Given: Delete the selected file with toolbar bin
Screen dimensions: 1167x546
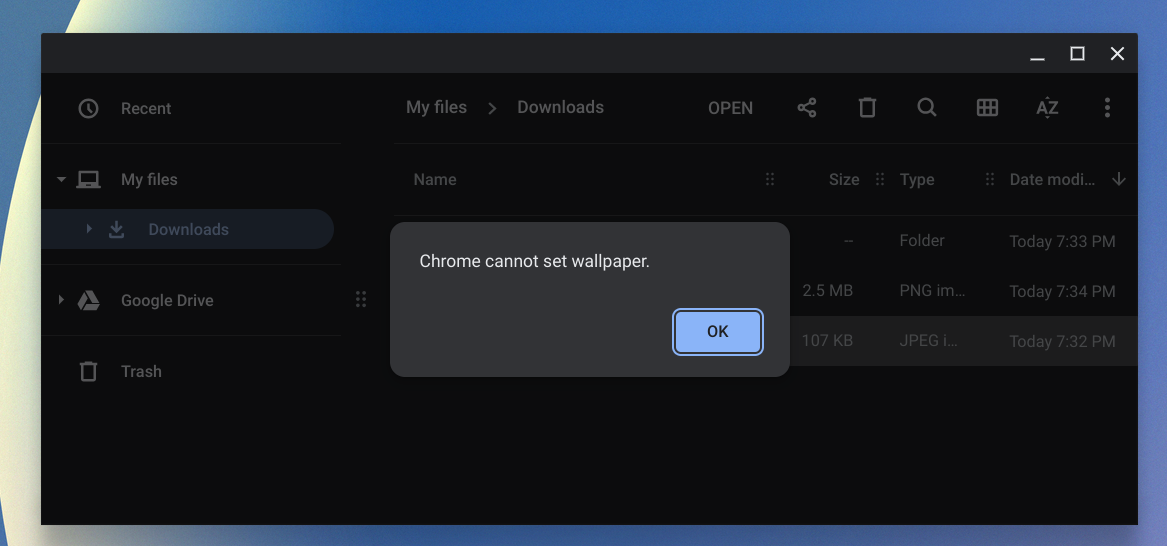Looking at the screenshot, I should click(867, 108).
